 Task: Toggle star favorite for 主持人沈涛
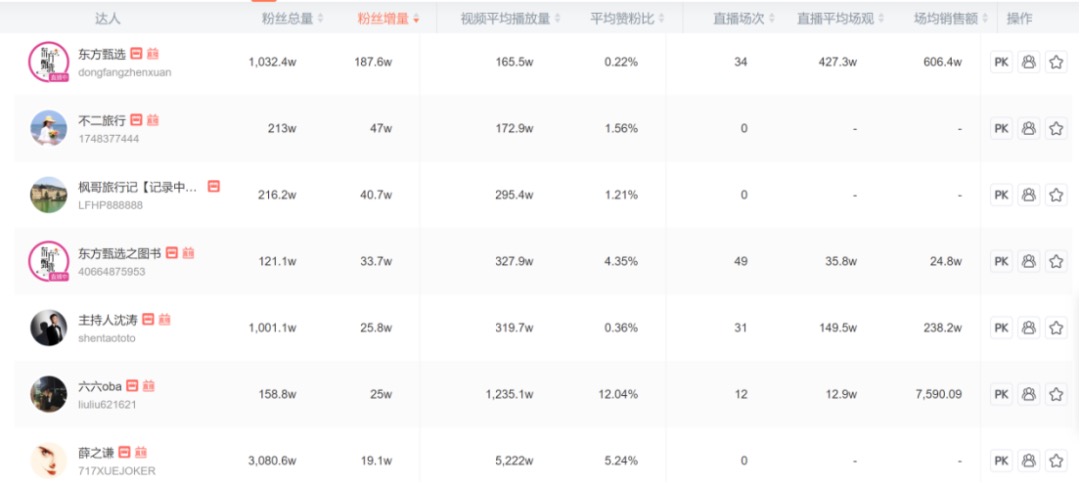(x=1056, y=328)
